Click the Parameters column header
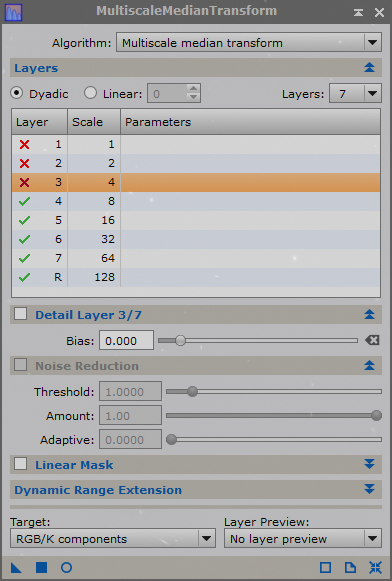The image size is (392, 581). pos(250,122)
